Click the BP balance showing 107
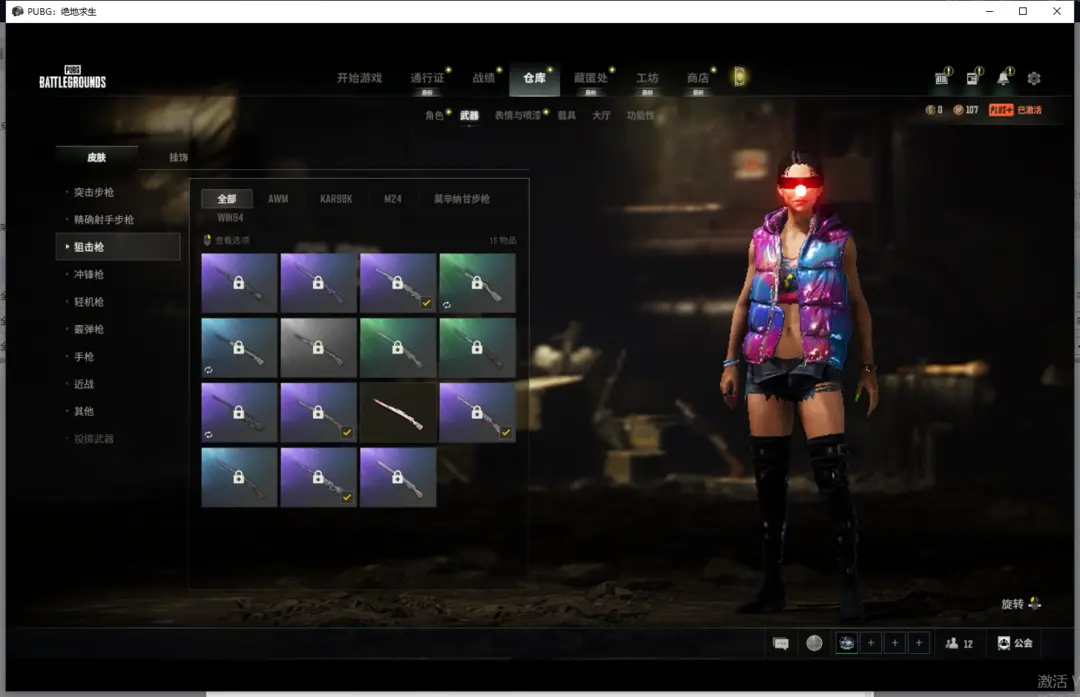This screenshot has height=697, width=1080. (x=966, y=110)
